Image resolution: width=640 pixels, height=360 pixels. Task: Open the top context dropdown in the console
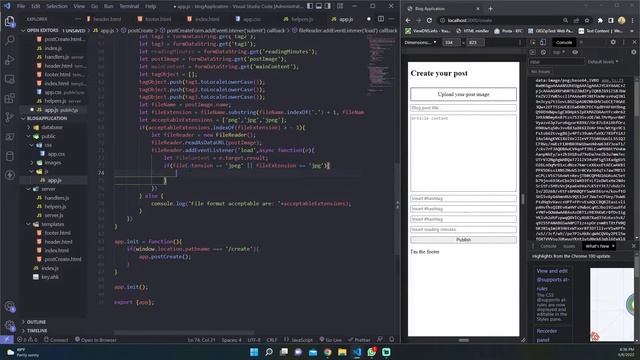[559, 52]
